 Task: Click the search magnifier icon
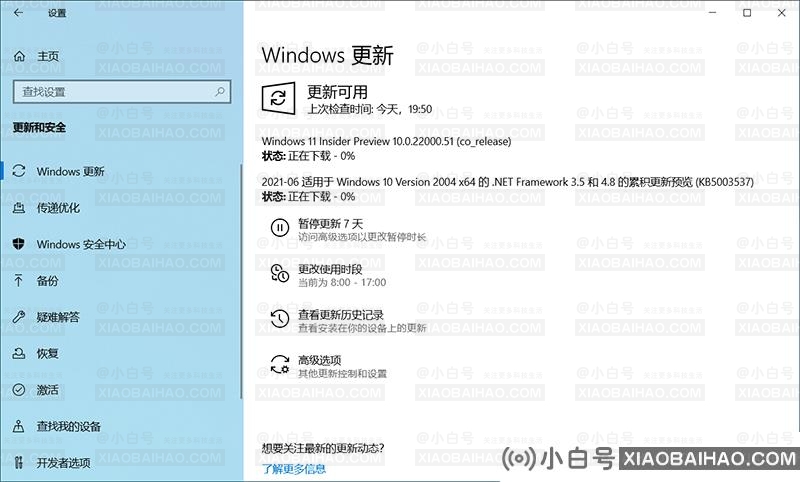pos(220,92)
